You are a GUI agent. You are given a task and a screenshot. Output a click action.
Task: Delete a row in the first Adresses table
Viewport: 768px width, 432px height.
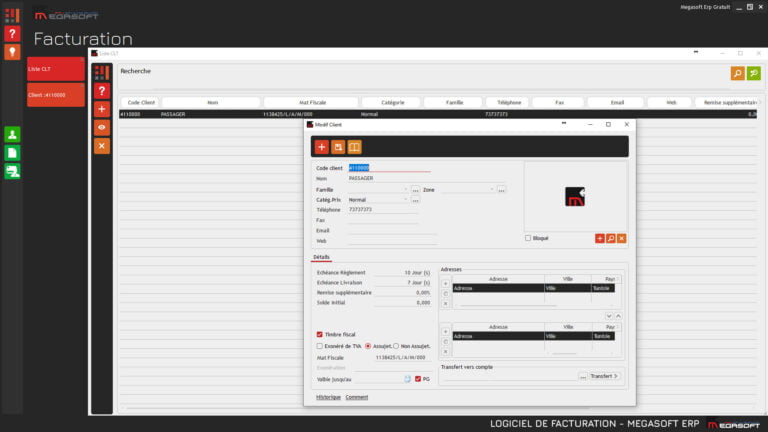445,304
